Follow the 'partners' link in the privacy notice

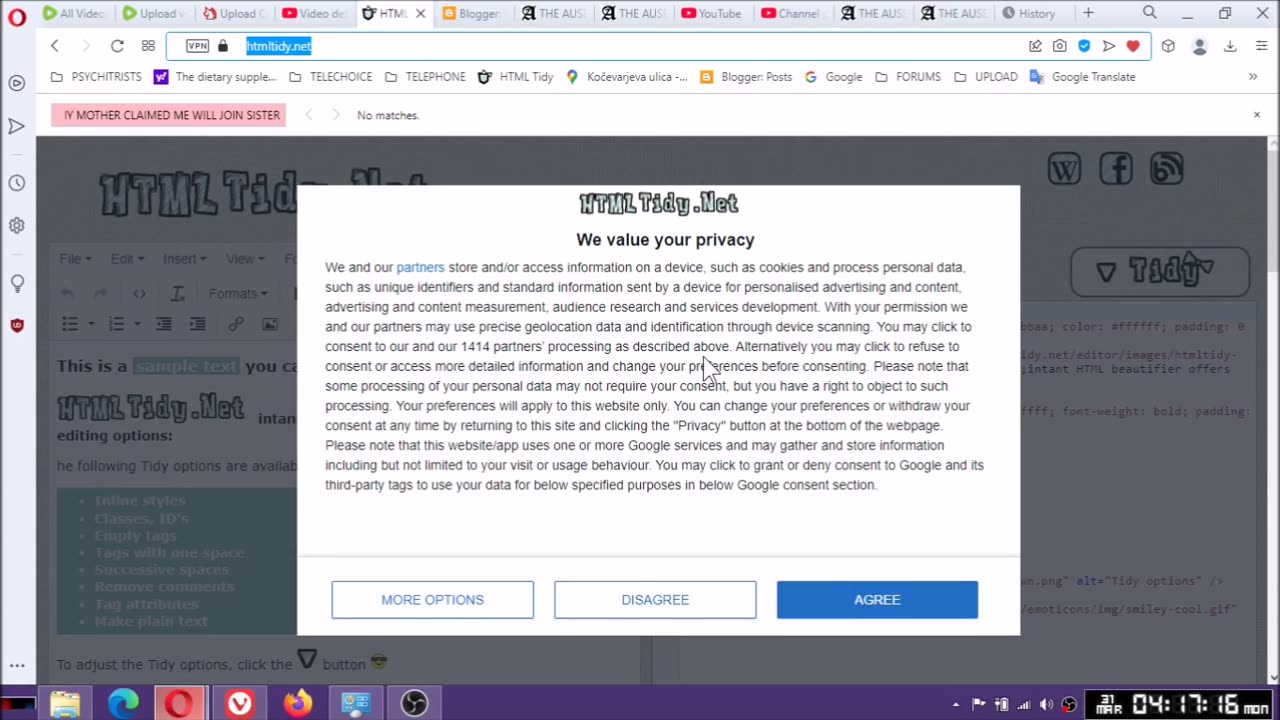pyautogui.click(x=420, y=267)
